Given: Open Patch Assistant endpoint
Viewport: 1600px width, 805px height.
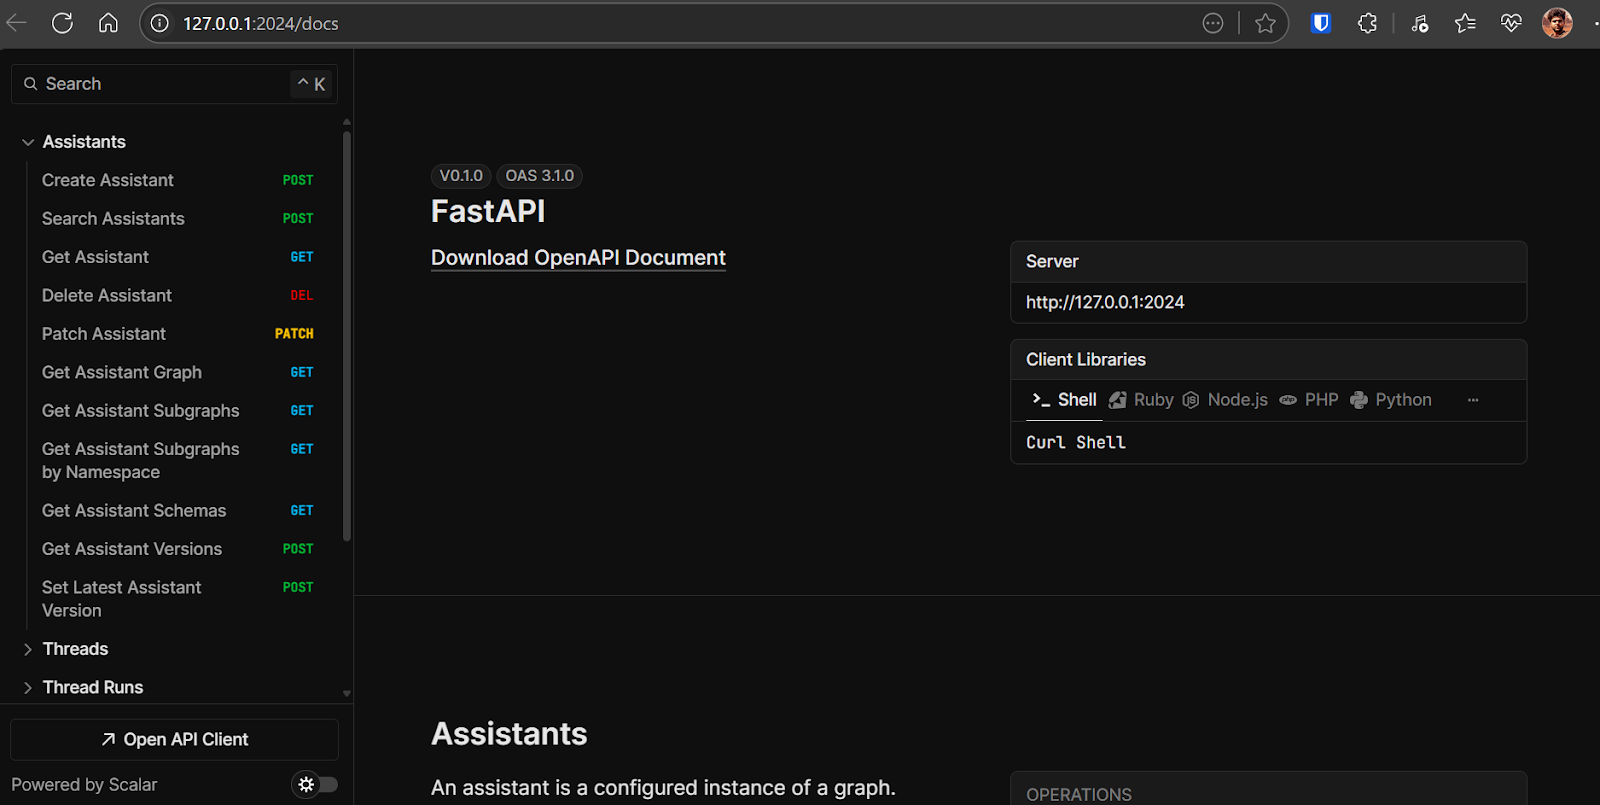Looking at the screenshot, I should click(178, 334).
